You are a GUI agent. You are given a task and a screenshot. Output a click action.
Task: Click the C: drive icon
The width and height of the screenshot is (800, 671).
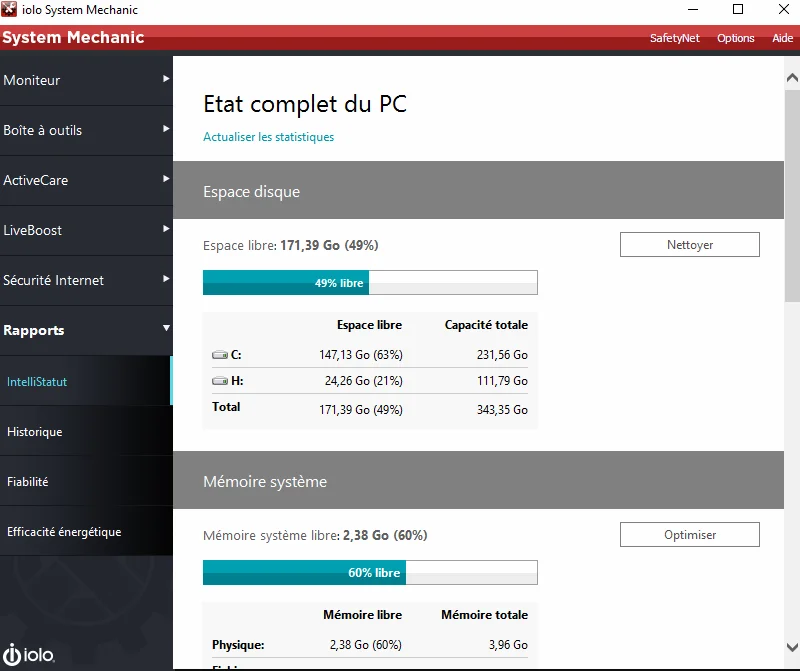click(220, 355)
